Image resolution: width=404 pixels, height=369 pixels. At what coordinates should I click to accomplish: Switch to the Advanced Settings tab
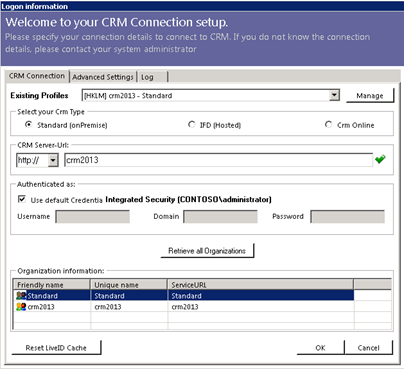(103, 77)
